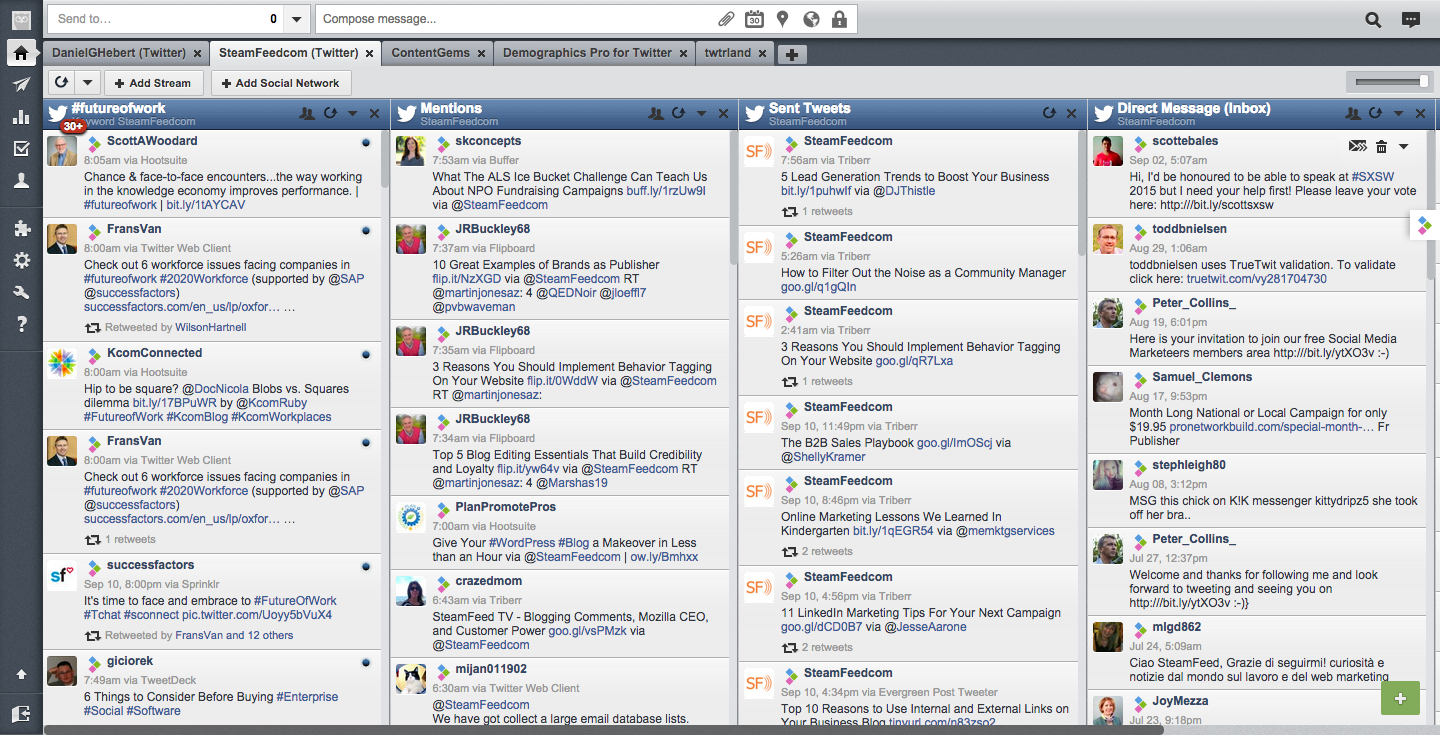The height and width of the screenshot is (735, 1440).
Task: Click the Add Social Network button
Action: [x=281, y=83]
